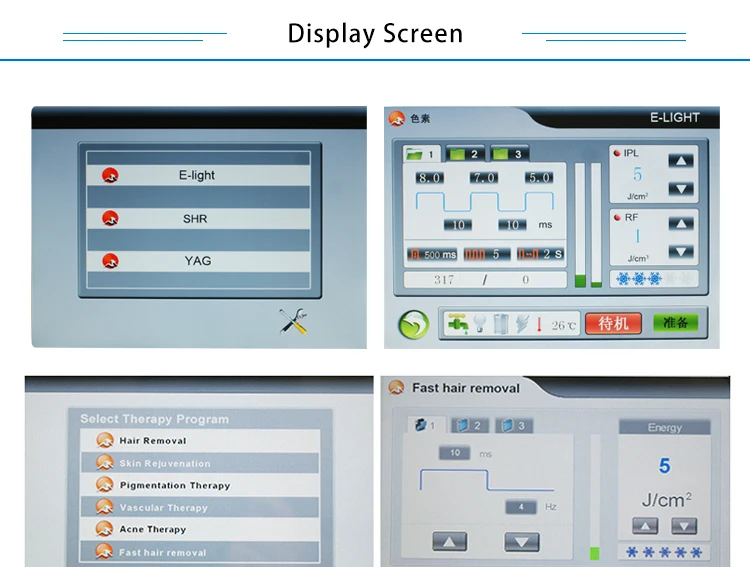Tap the water faucet status icon

click(x=460, y=324)
